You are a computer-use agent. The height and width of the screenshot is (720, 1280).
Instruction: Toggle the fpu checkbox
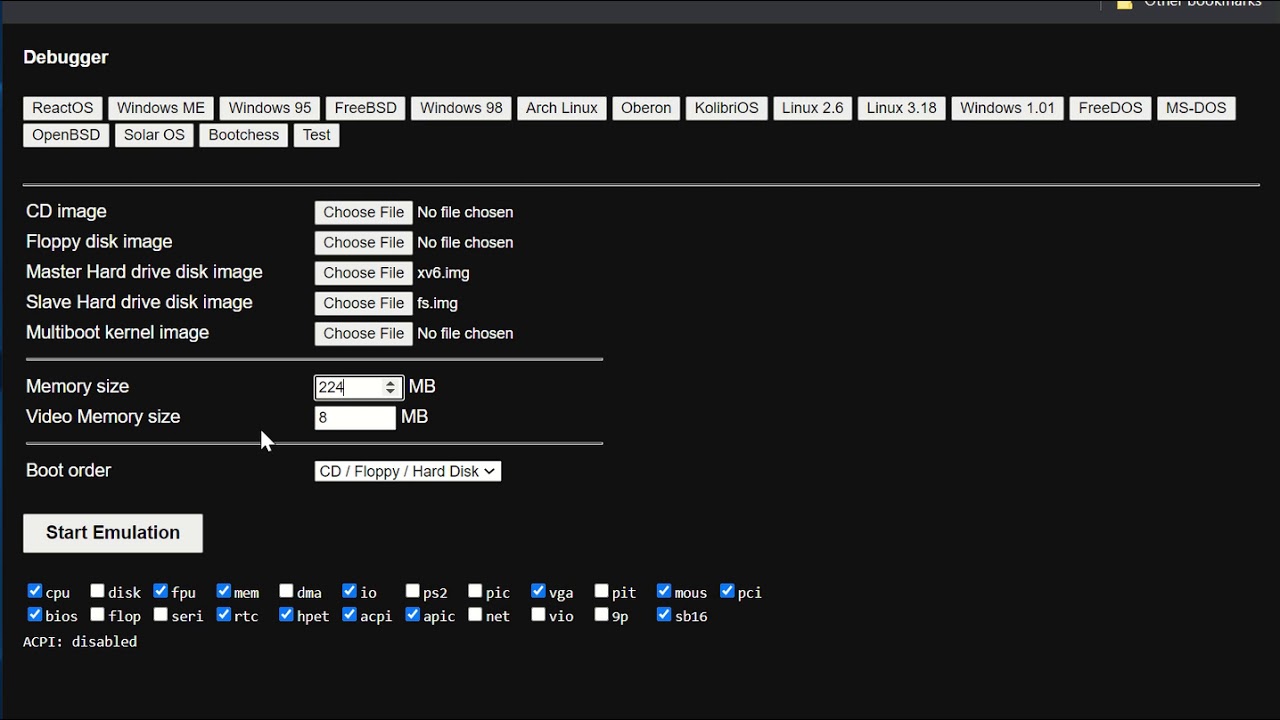click(160, 591)
